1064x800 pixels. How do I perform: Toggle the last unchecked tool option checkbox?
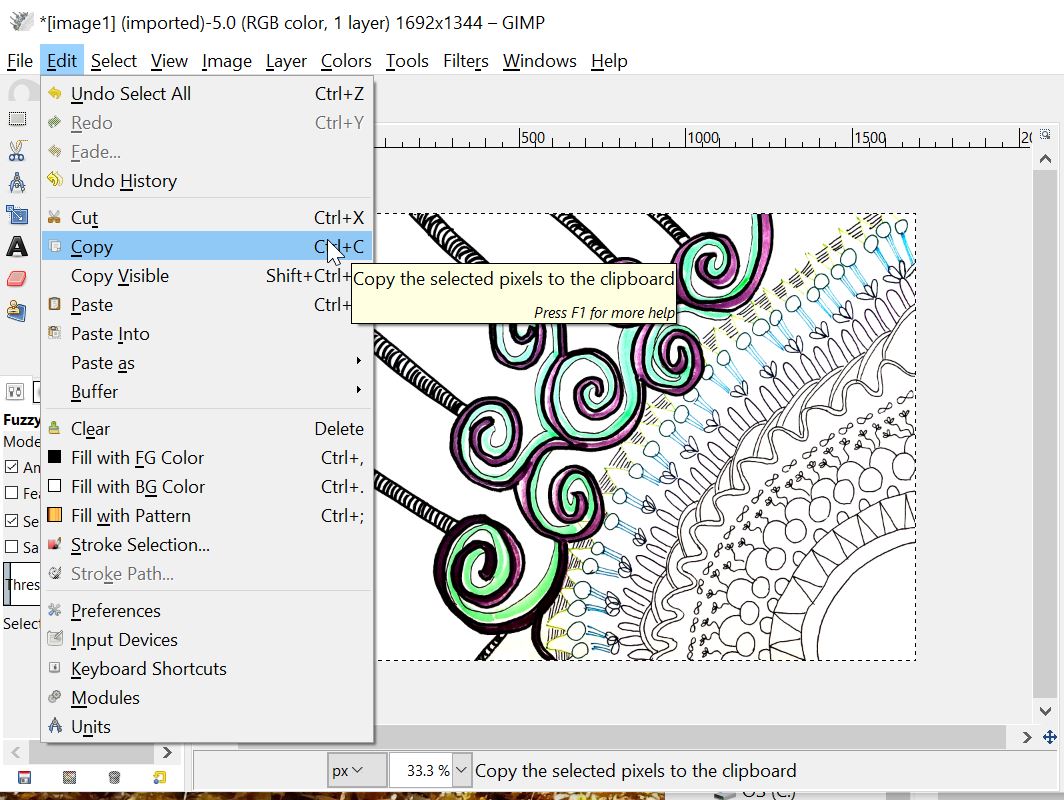(x=12, y=547)
